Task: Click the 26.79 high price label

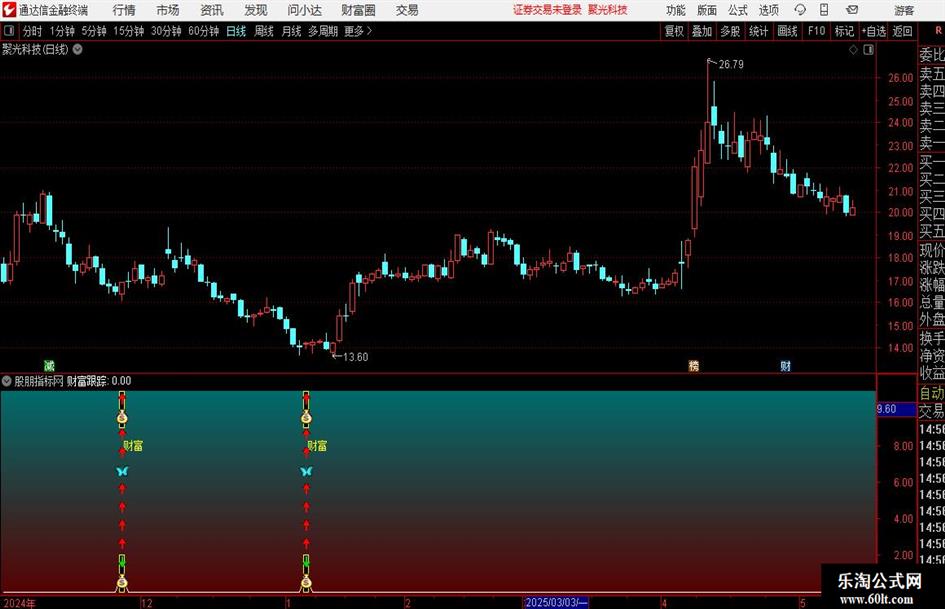Action: click(x=731, y=64)
